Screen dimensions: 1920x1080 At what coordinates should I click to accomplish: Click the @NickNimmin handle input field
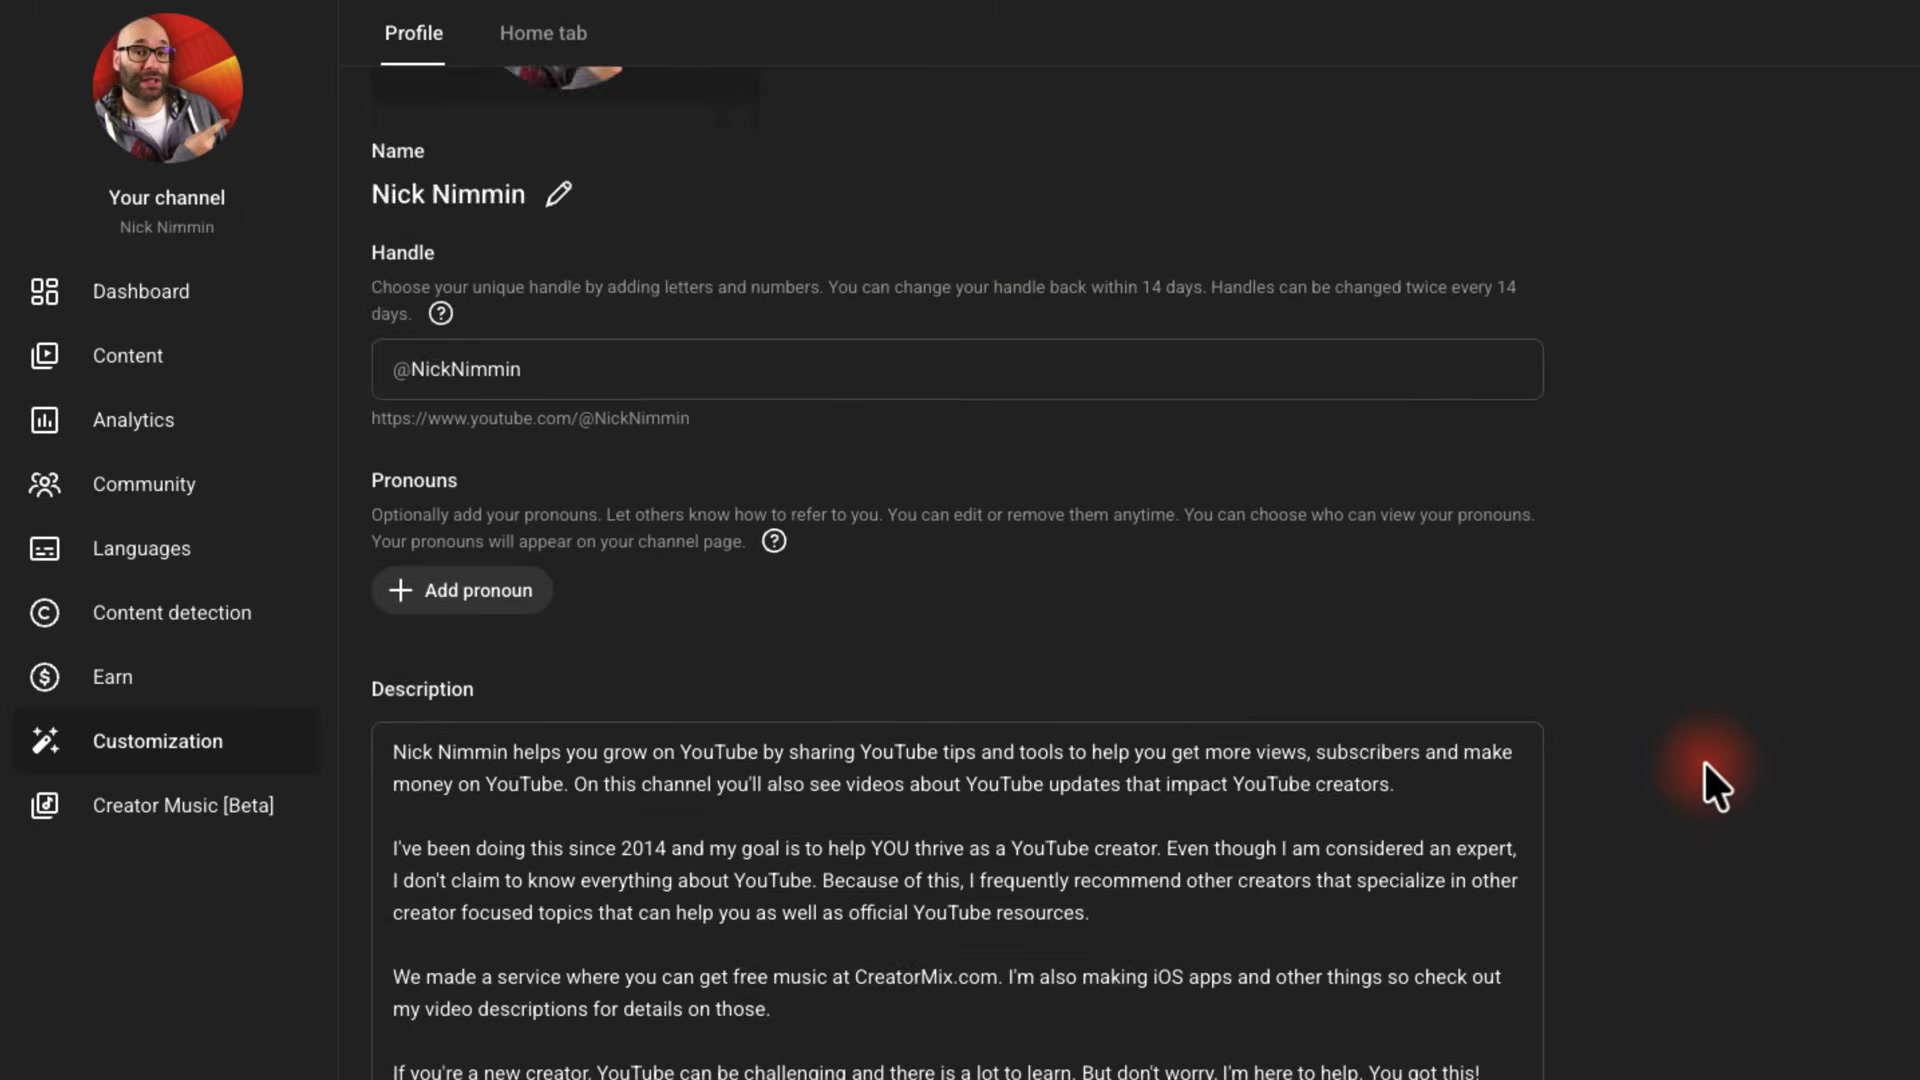tap(957, 369)
